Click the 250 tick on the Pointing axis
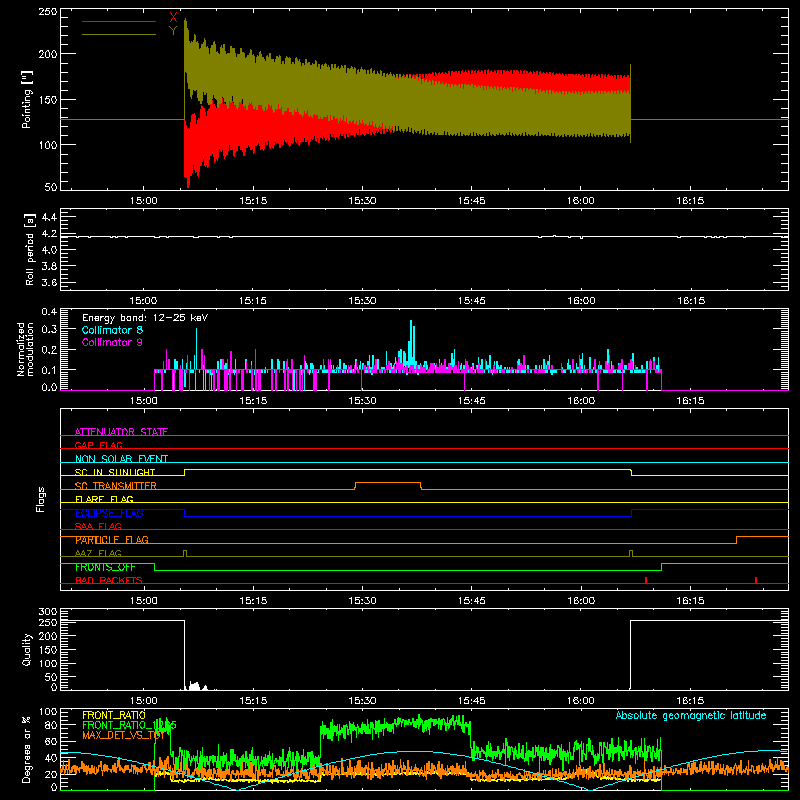The width and height of the screenshot is (800, 800). (x=47, y=12)
